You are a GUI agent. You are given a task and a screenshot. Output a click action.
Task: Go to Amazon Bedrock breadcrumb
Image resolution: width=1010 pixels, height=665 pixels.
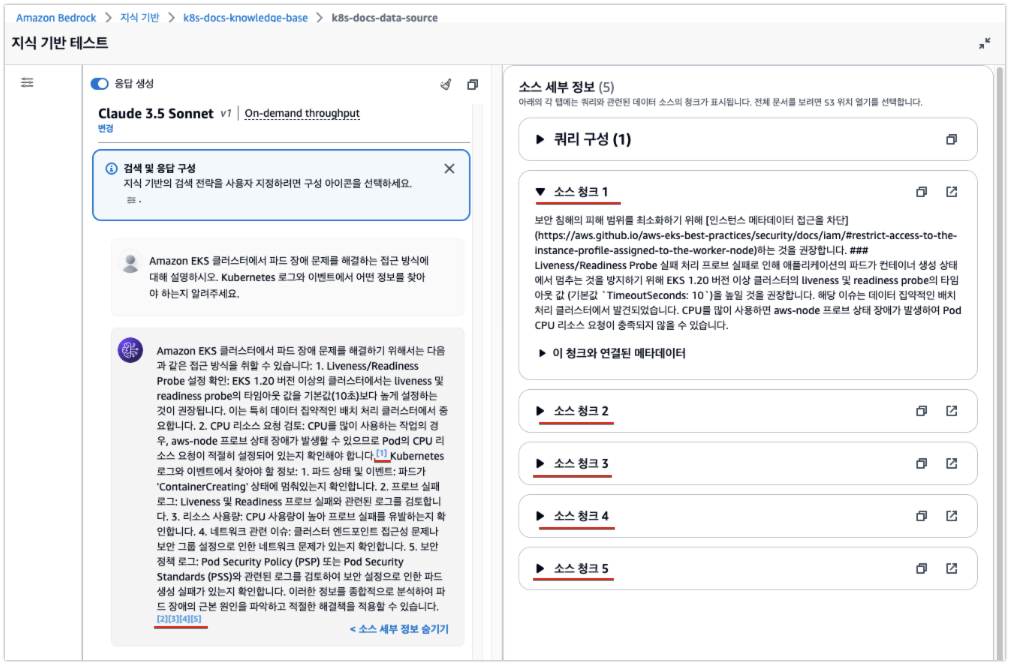[56, 17]
